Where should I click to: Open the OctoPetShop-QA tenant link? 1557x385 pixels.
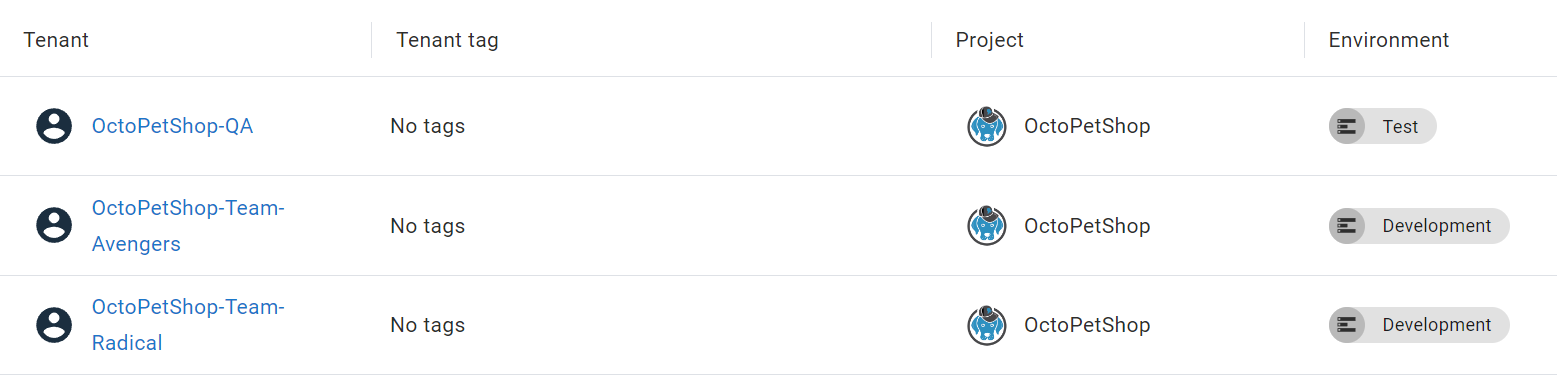tap(172, 126)
